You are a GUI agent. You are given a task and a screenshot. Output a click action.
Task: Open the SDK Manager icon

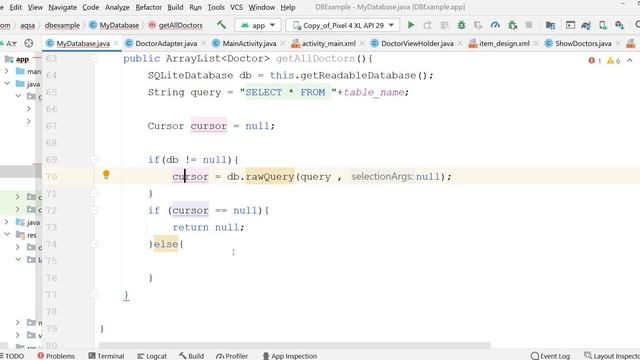coord(620,25)
